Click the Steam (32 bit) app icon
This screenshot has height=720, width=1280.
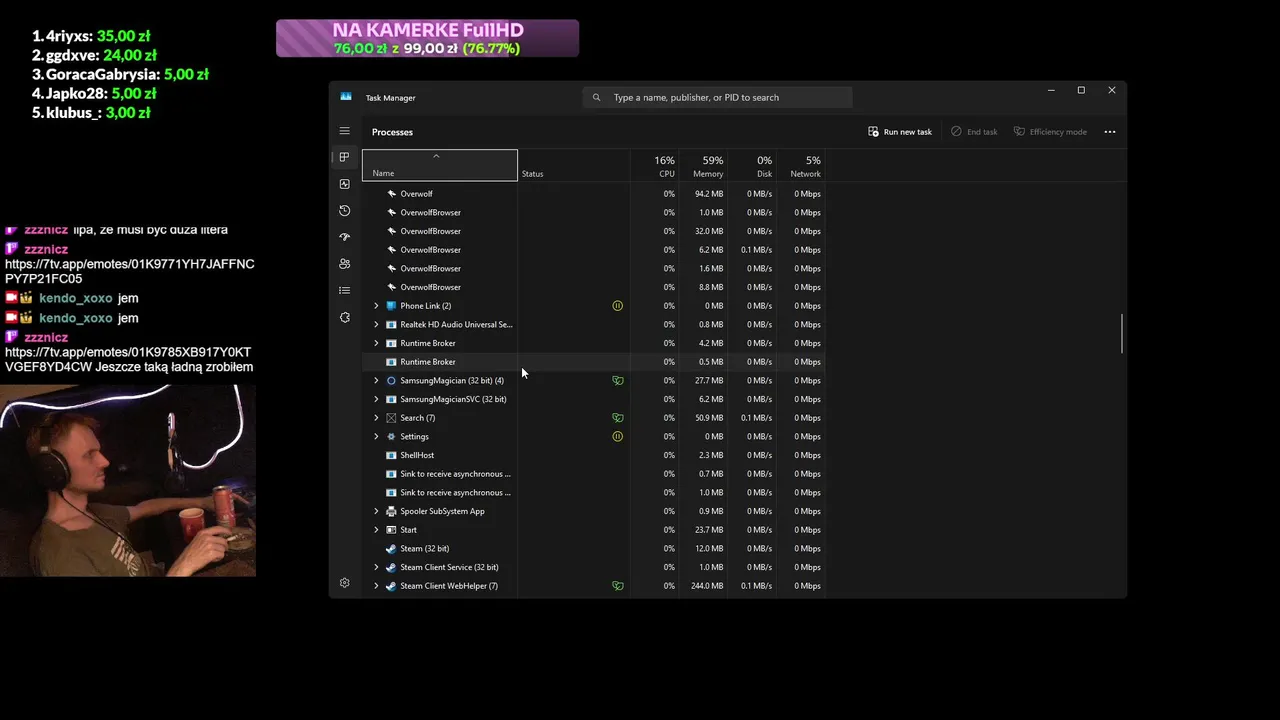click(391, 548)
